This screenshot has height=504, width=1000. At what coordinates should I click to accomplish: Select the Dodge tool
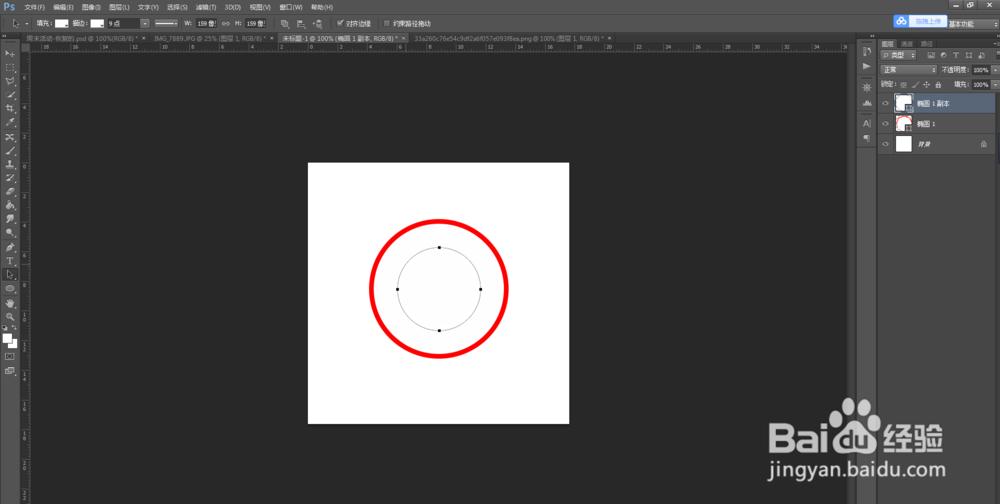(x=10, y=233)
